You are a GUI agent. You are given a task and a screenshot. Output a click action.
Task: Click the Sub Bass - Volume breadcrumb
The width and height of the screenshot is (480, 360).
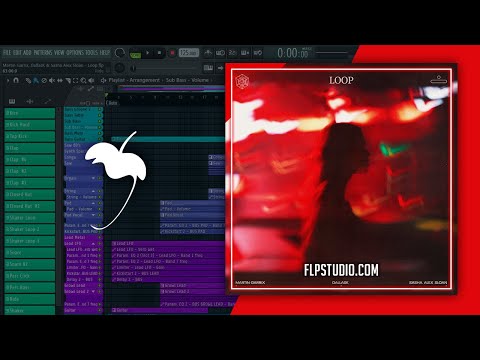[187, 80]
